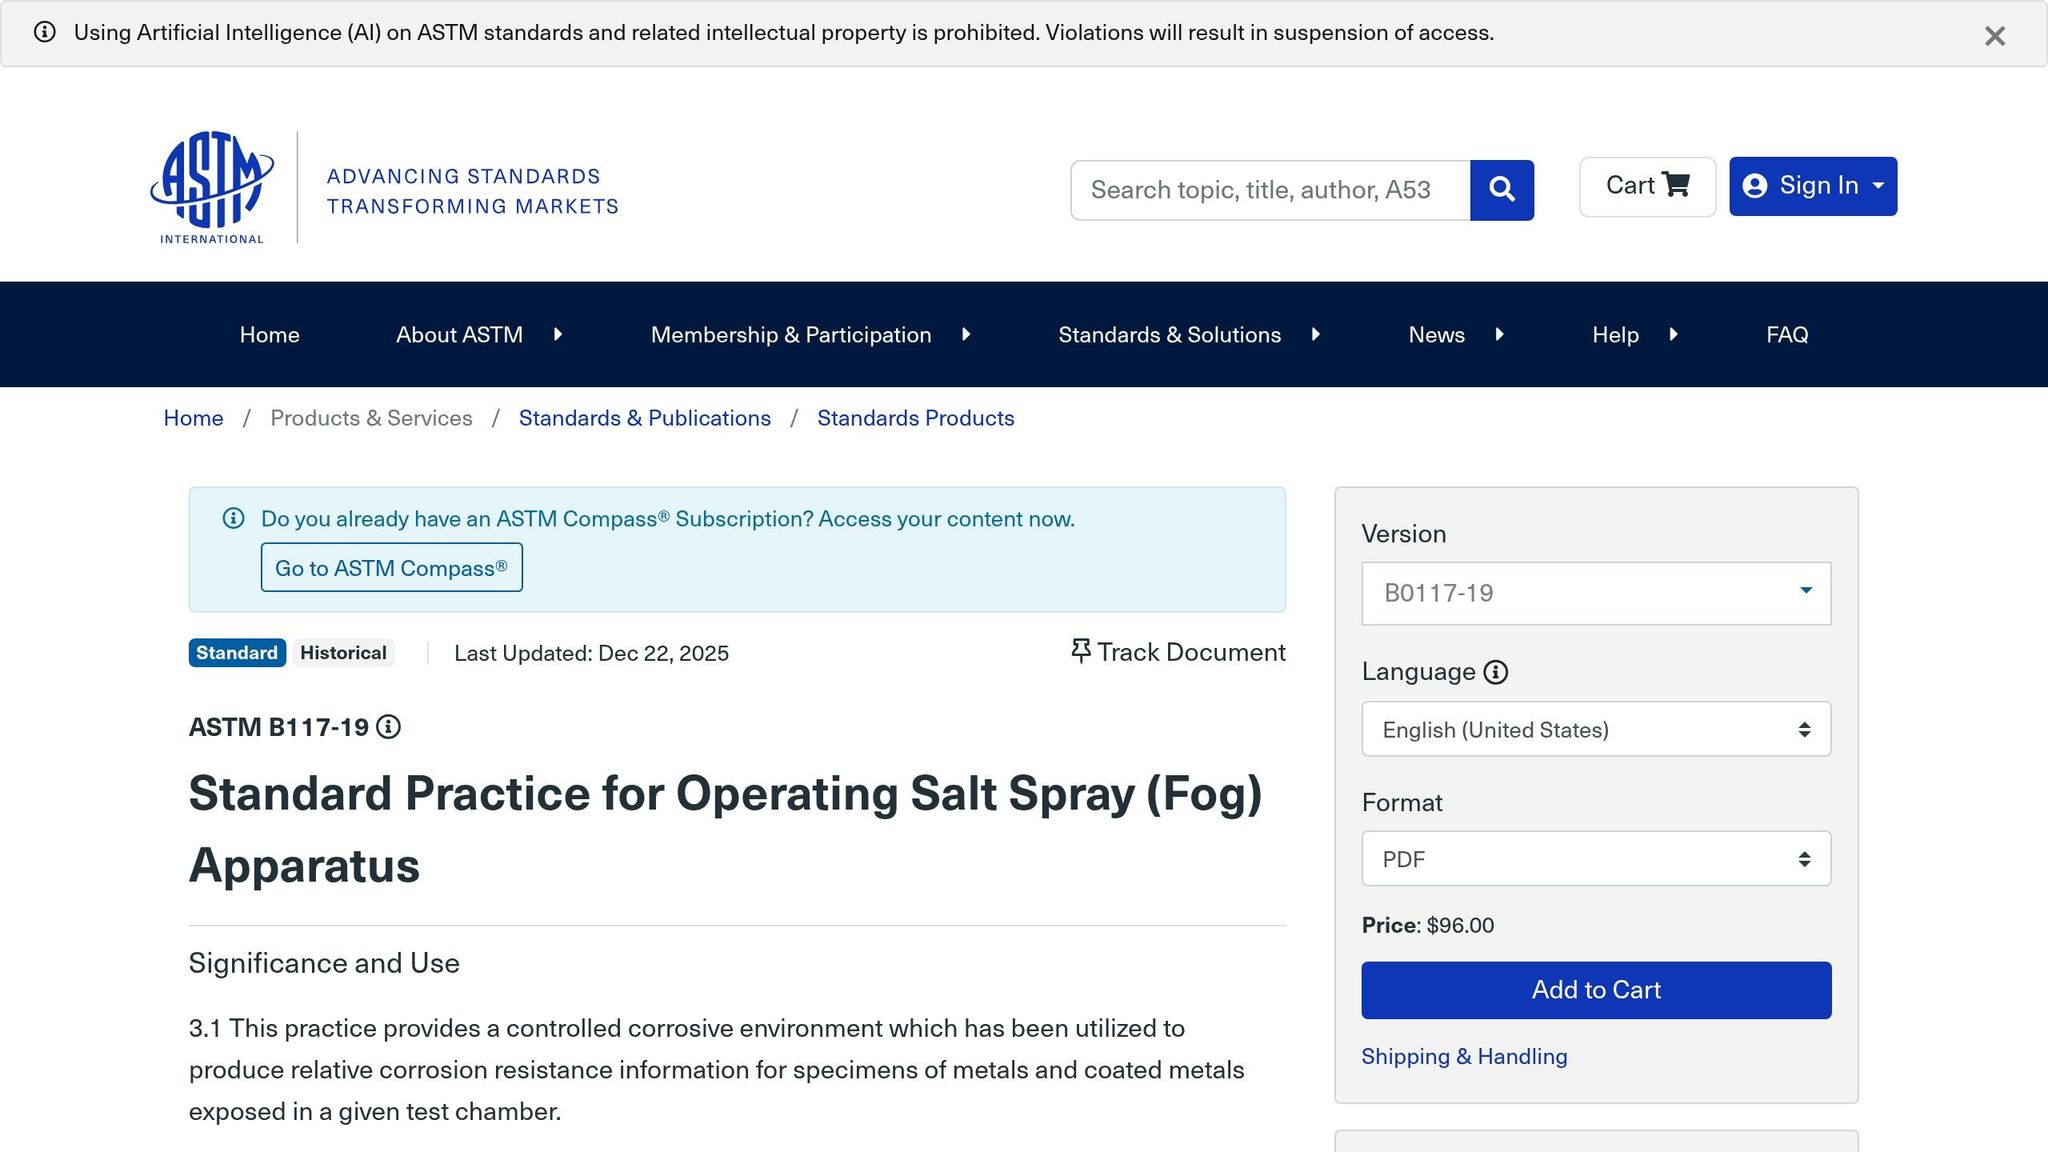Click the magnifying glass search button

point(1501,190)
